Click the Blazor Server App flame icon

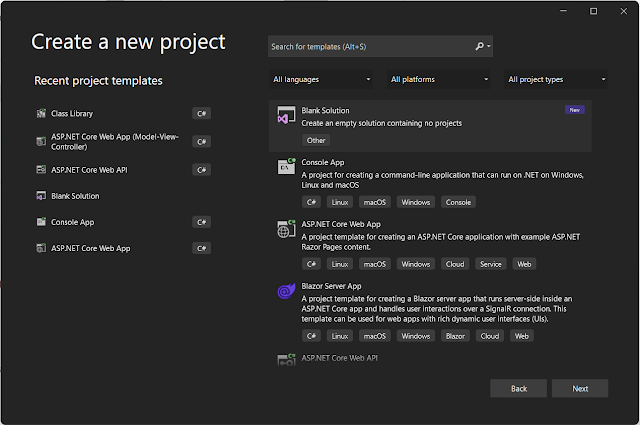tap(284, 291)
